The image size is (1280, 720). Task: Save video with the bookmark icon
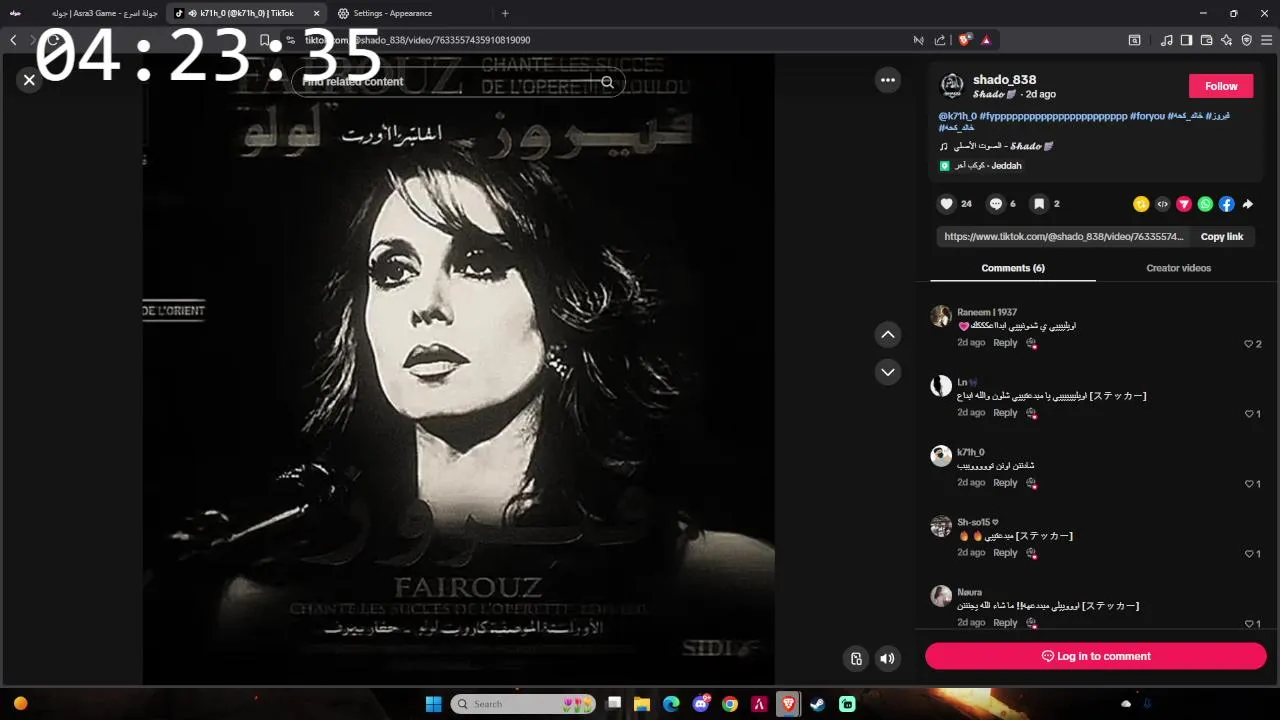point(1039,204)
